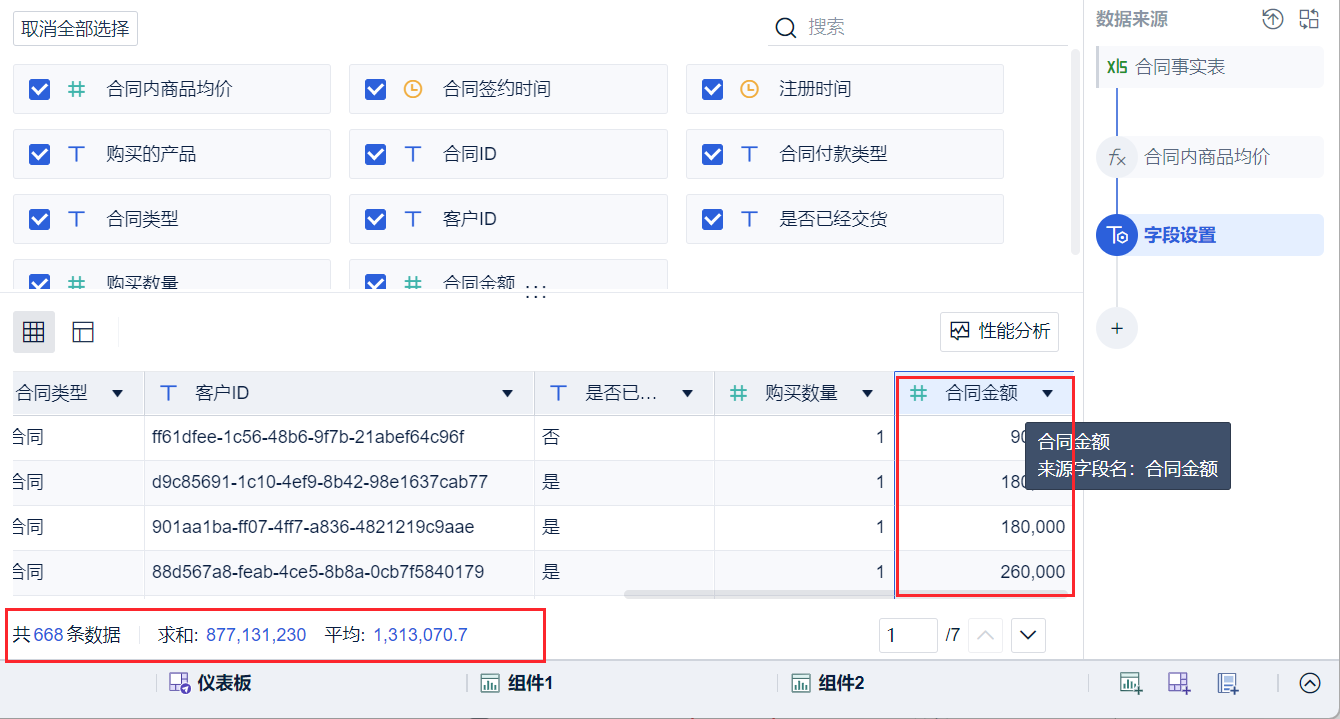
Task: Open the 客户ID column dropdown arrow
Action: [507, 394]
